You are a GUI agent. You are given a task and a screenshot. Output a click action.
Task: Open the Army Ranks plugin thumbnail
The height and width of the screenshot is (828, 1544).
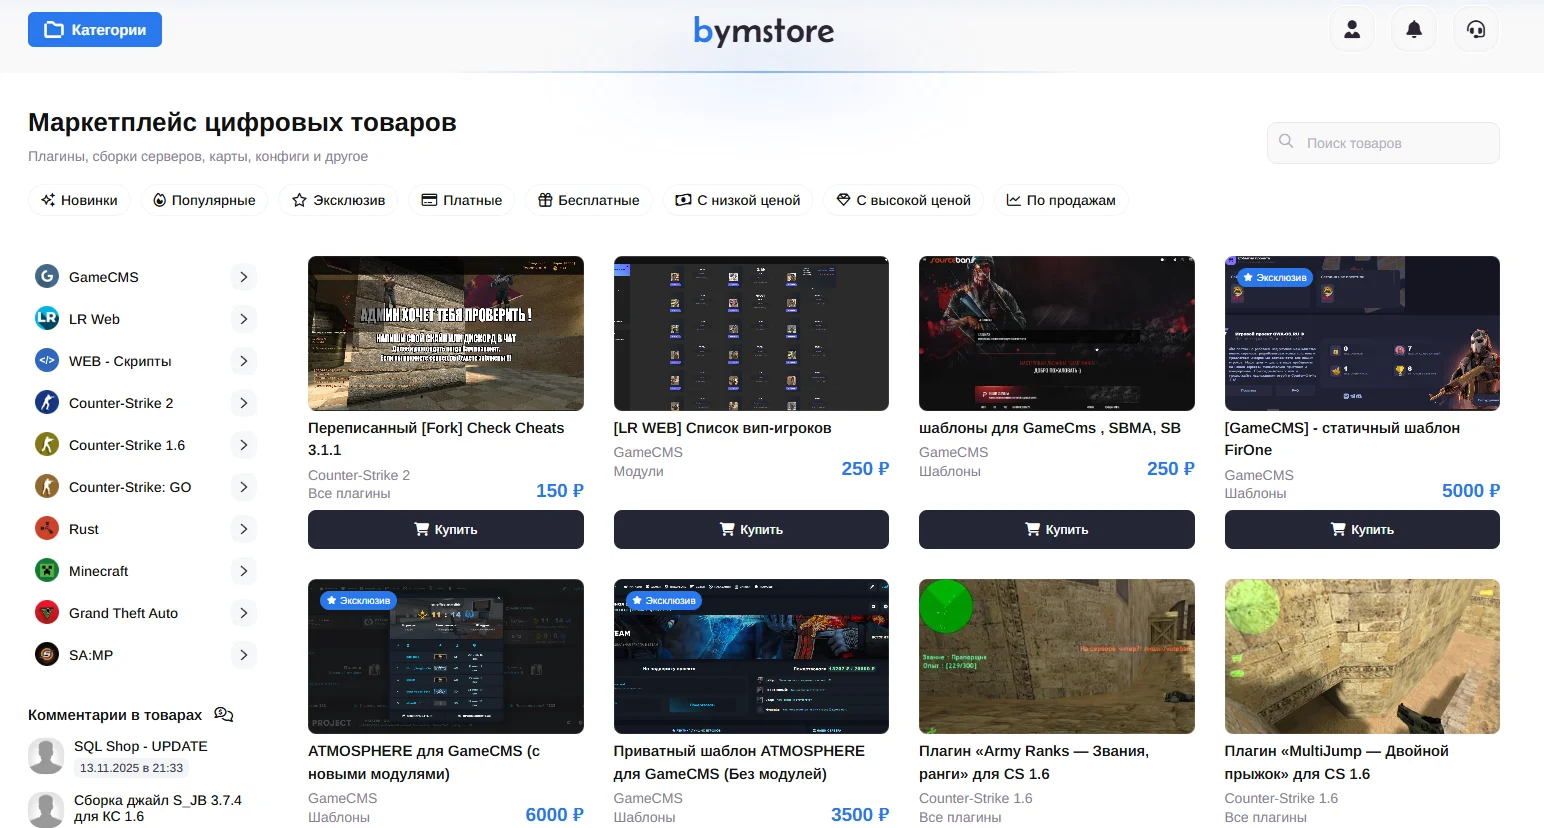(x=1057, y=656)
